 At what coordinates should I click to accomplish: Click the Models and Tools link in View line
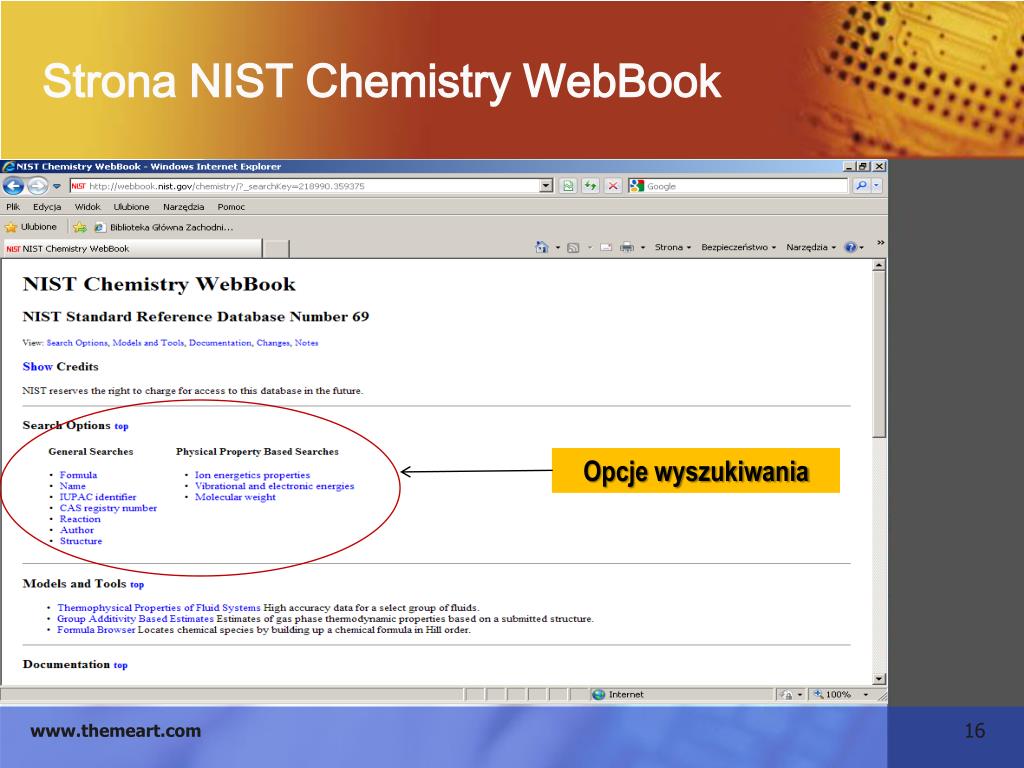[148, 343]
